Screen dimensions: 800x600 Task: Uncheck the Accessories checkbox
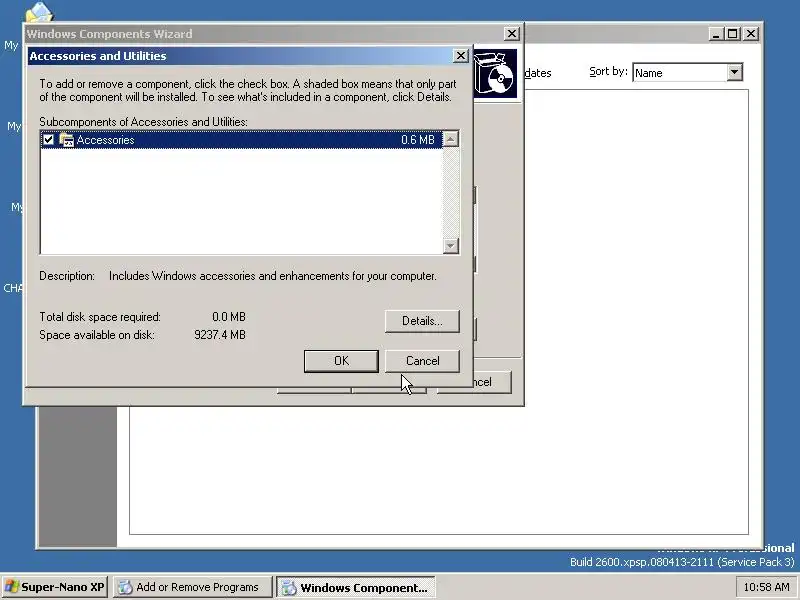click(48, 139)
